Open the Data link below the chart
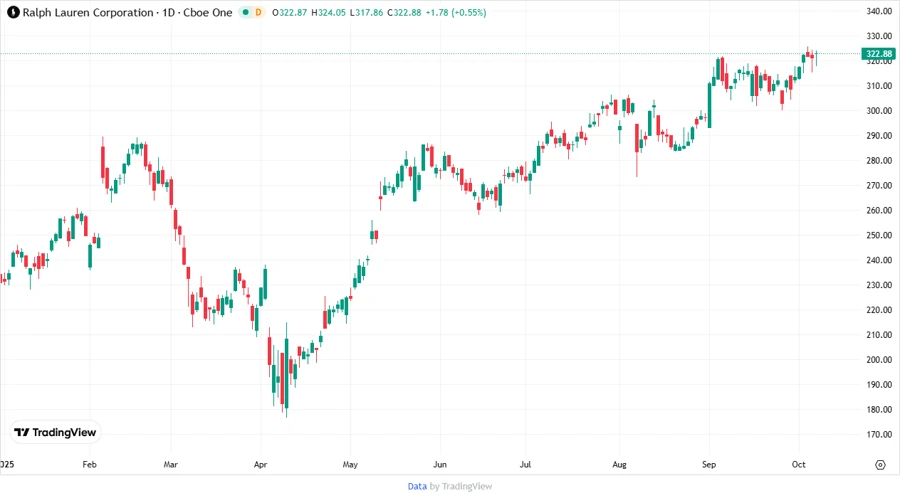The width and height of the screenshot is (900, 498). click(417, 486)
